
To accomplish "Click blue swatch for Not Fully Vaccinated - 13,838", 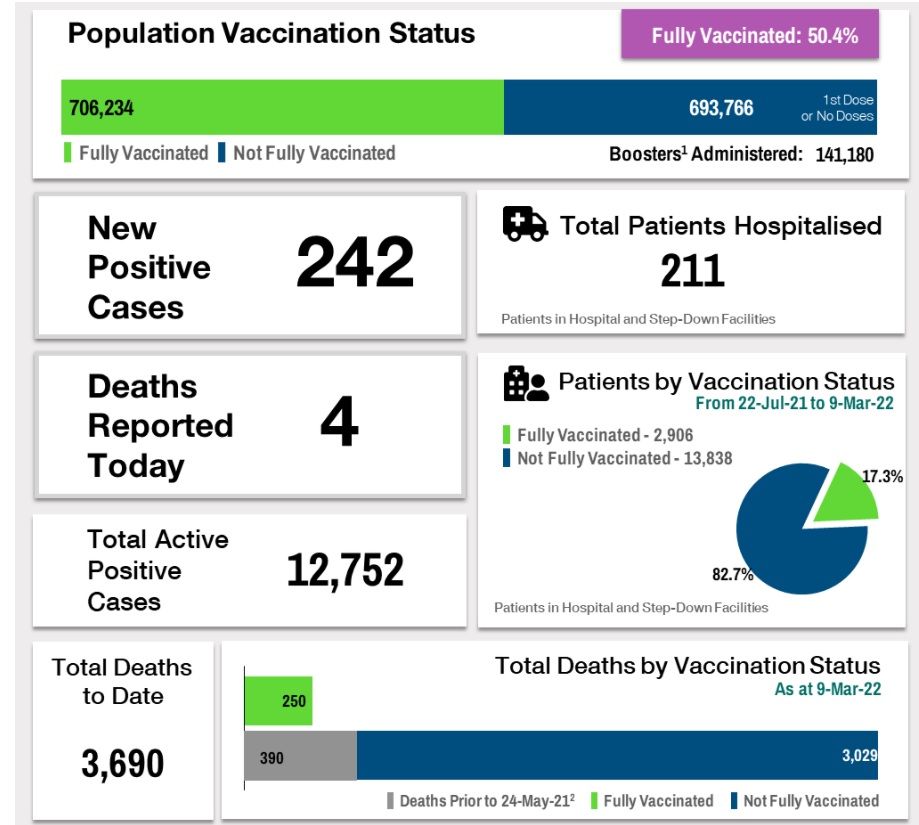I will click(507, 458).
